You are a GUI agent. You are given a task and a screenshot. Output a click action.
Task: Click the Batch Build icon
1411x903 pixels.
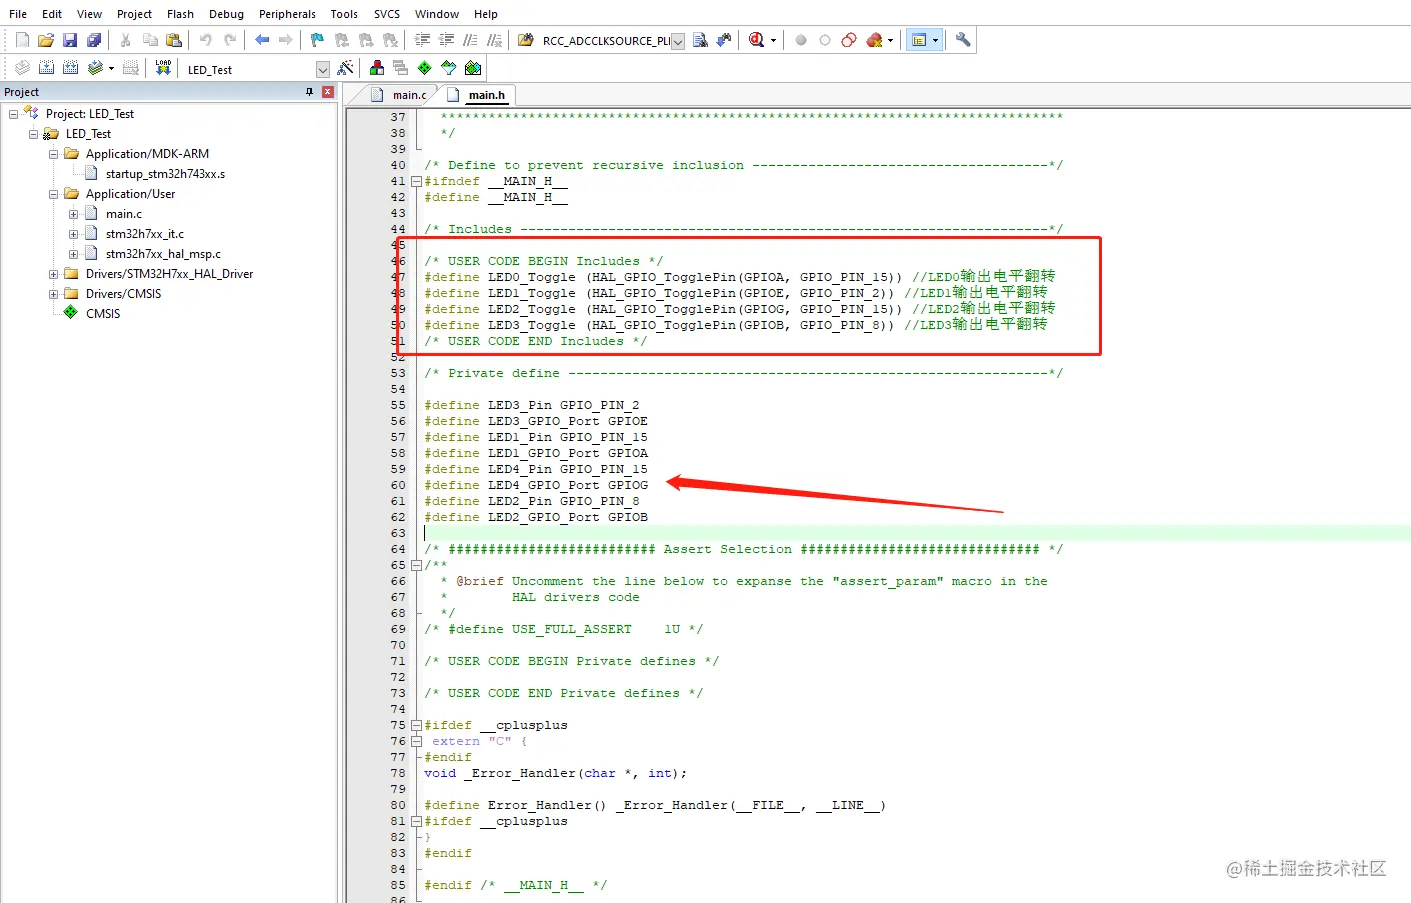tap(95, 68)
